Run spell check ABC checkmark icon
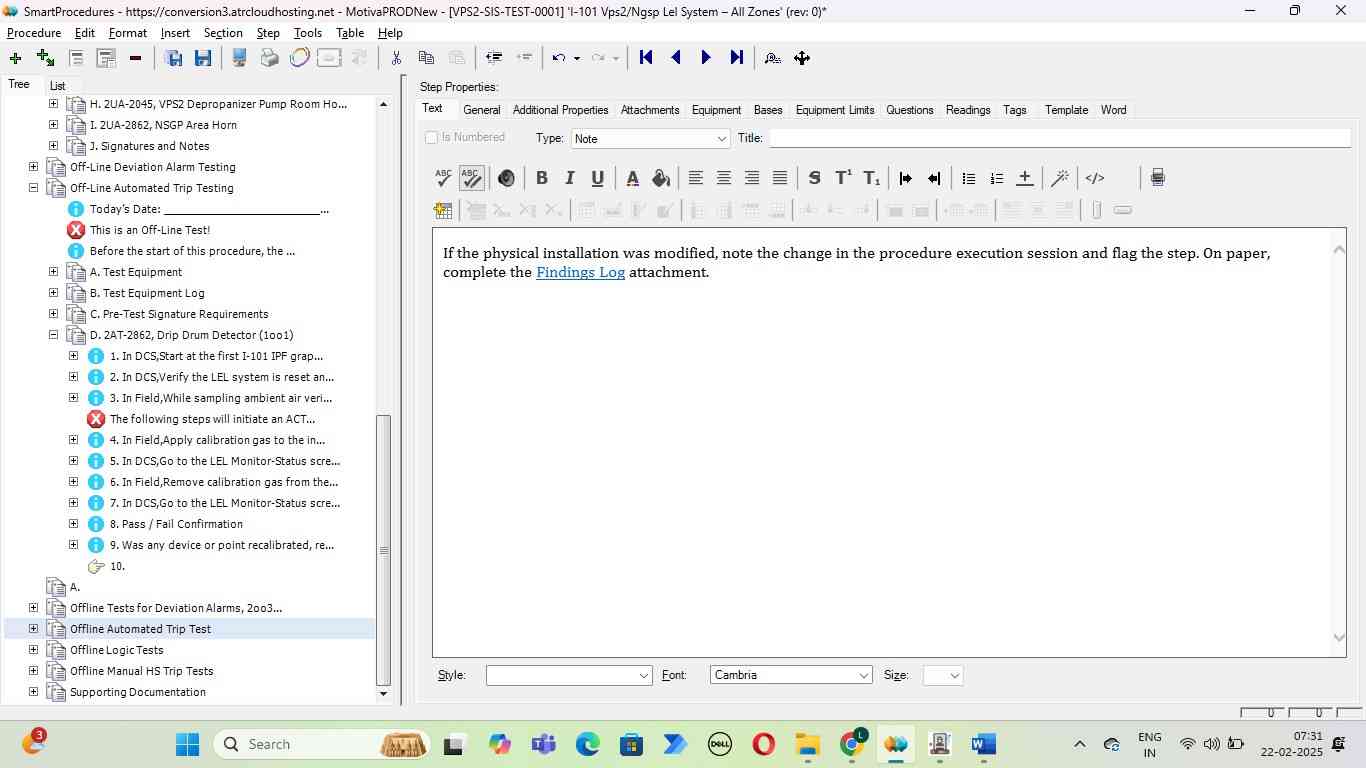The width and height of the screenshot is (1366, 768). 443,178
